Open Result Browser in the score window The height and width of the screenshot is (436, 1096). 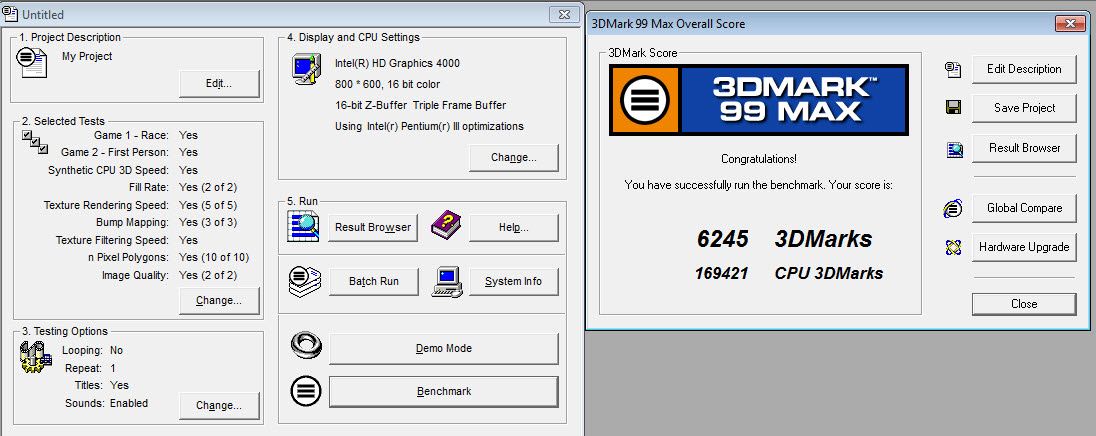[x=1024, y=148]
